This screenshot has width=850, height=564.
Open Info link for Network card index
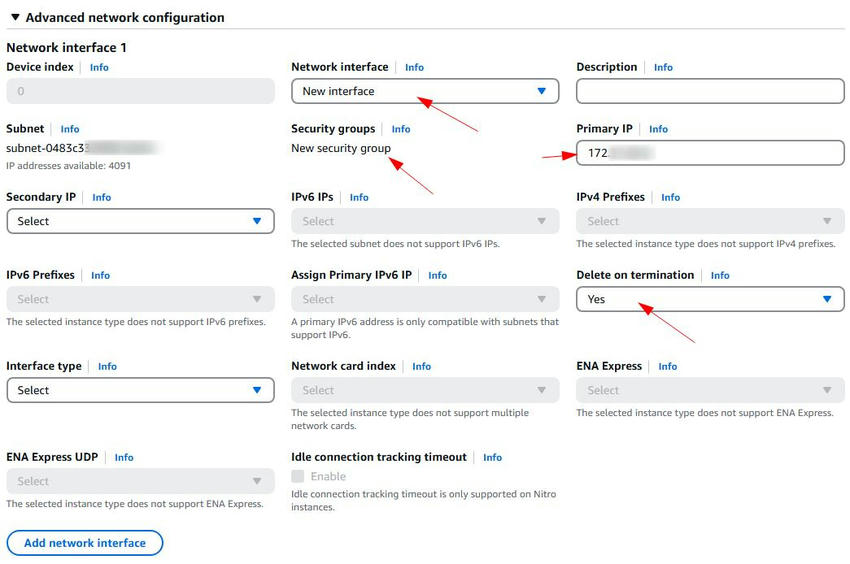tap(422, 366)
